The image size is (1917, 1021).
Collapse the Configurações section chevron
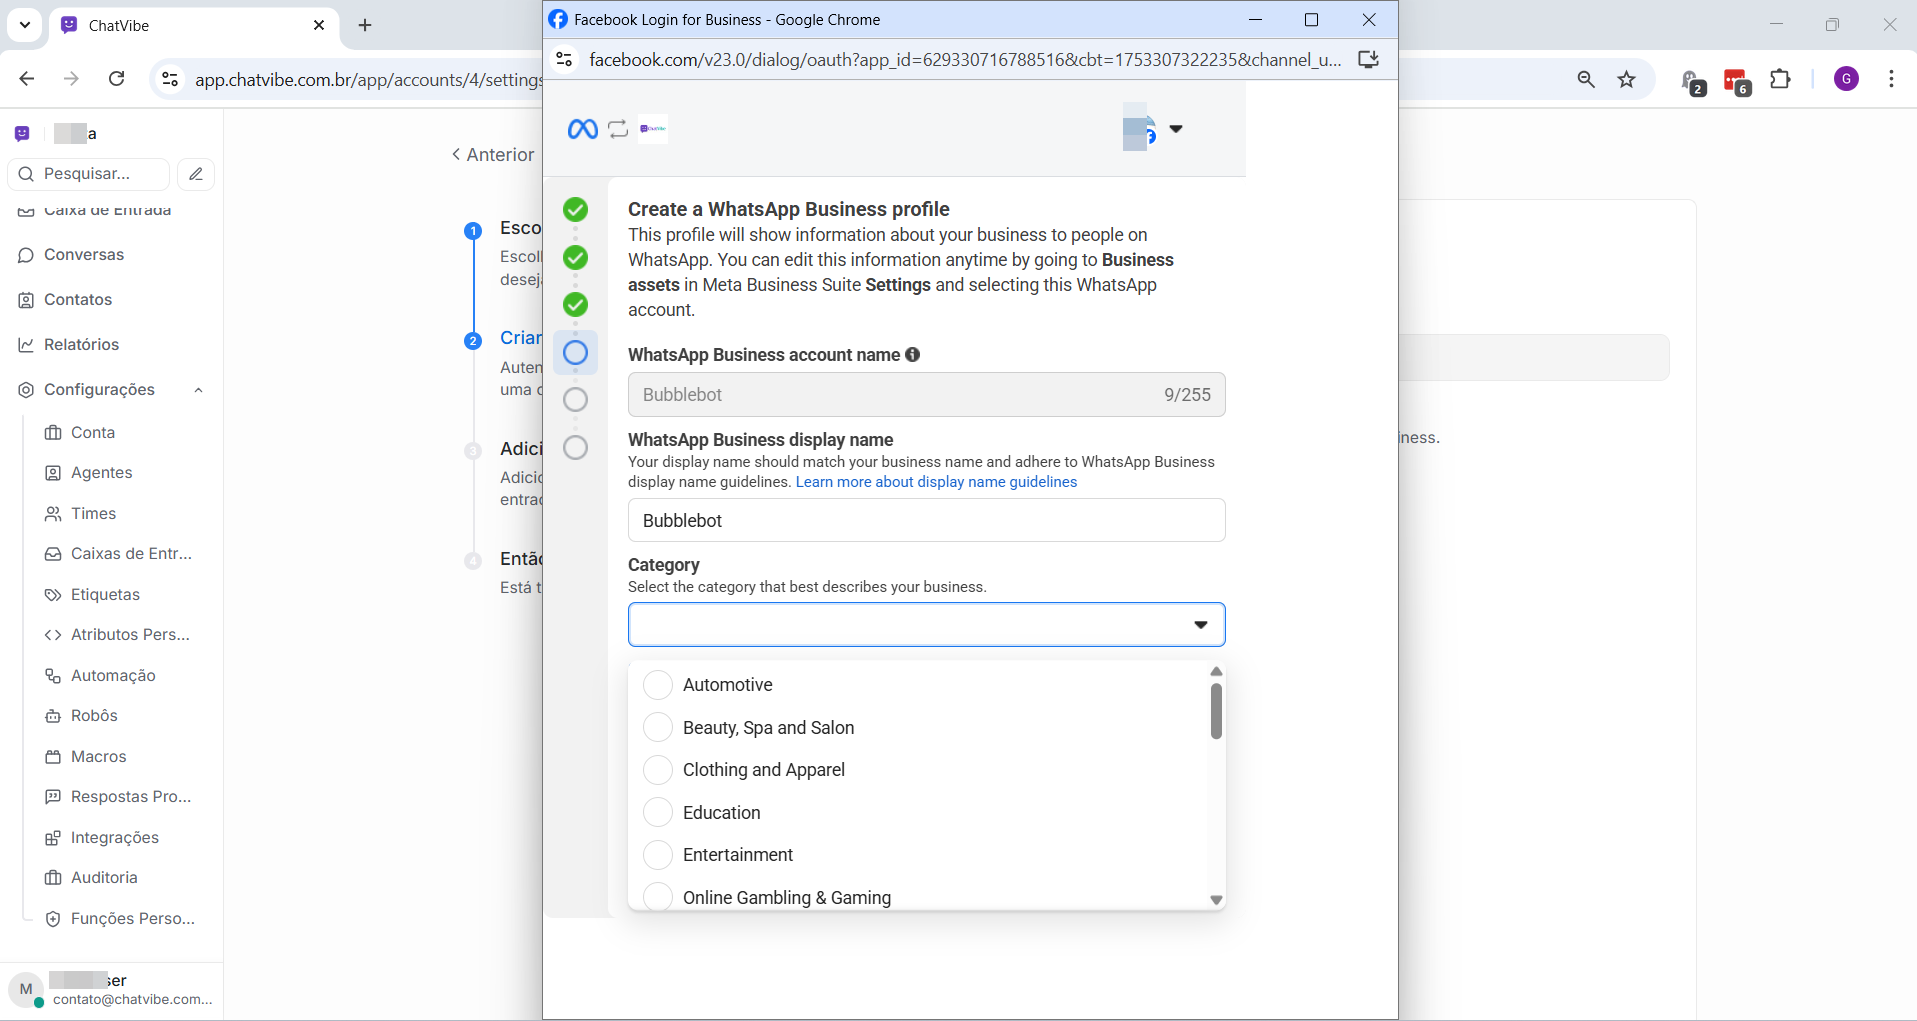tap(198, 390)
